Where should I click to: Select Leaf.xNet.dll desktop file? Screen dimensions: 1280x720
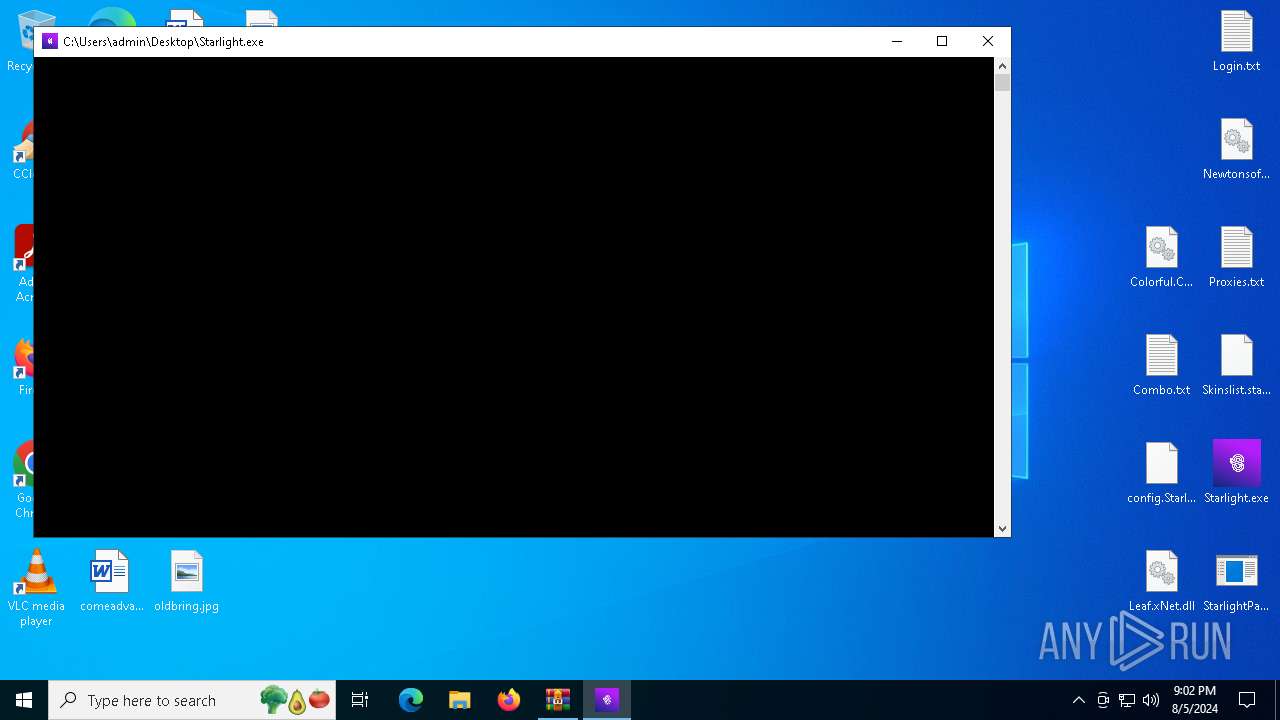coord(1161,582)
